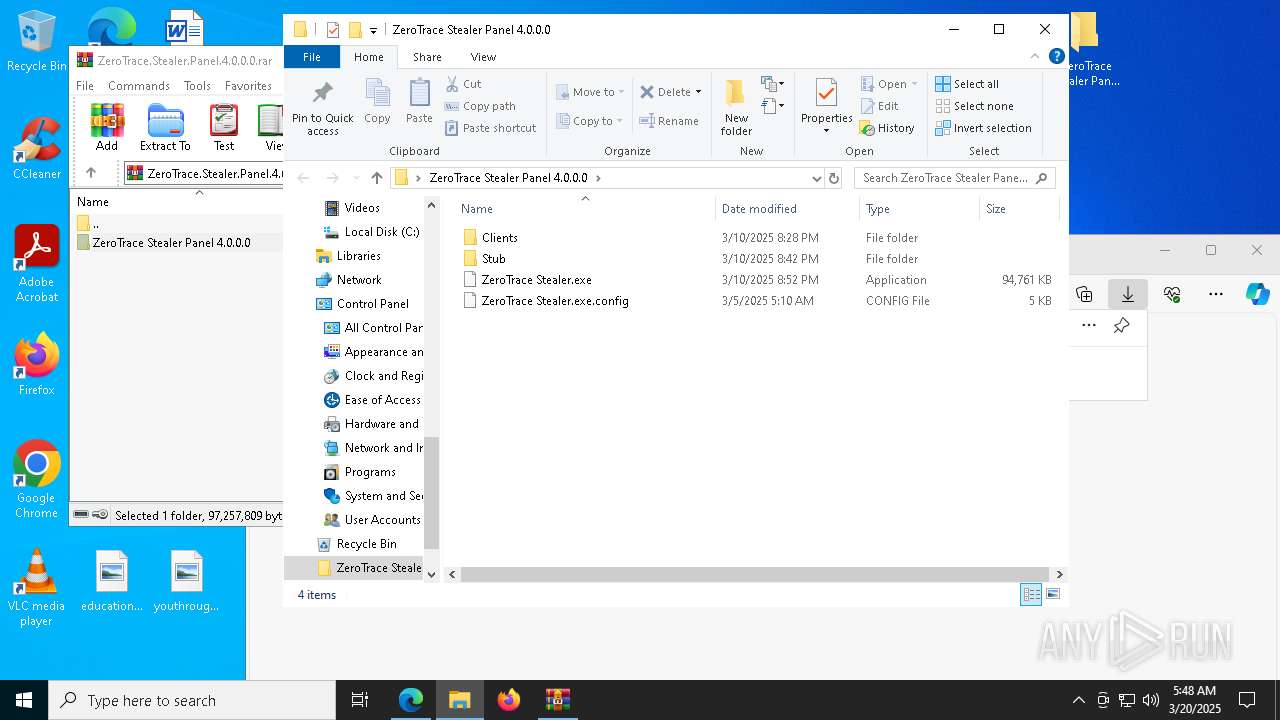Image resolution: width=1280 pixels, height=720 pixels.
Task: Open Quick Access Toolbar customize dropdown
Action: 373,30
